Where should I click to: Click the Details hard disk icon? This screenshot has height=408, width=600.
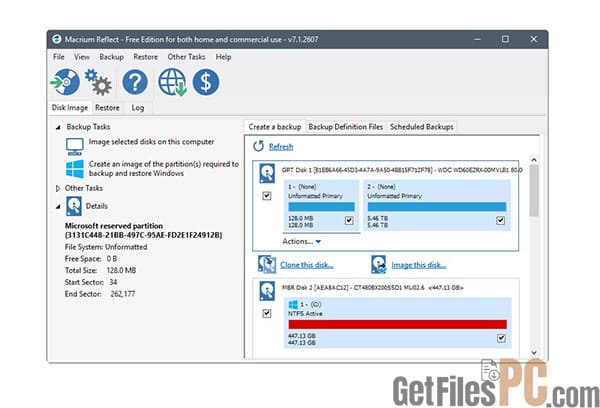pos(73,206)
